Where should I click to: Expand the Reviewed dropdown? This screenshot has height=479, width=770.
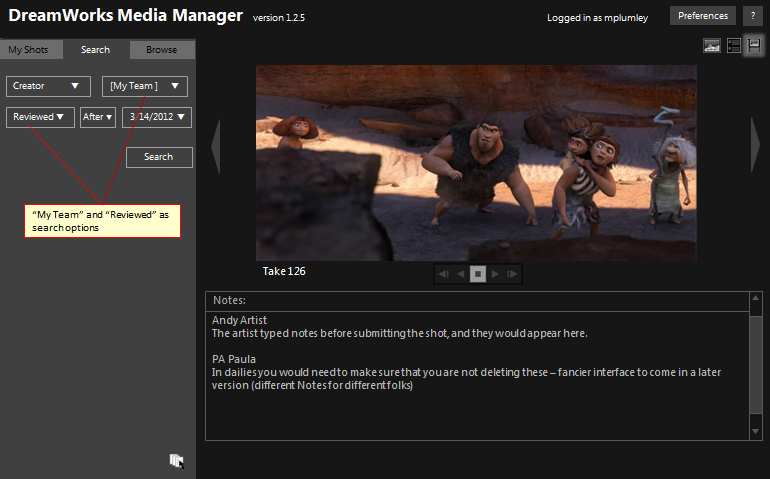coord(40,117)
